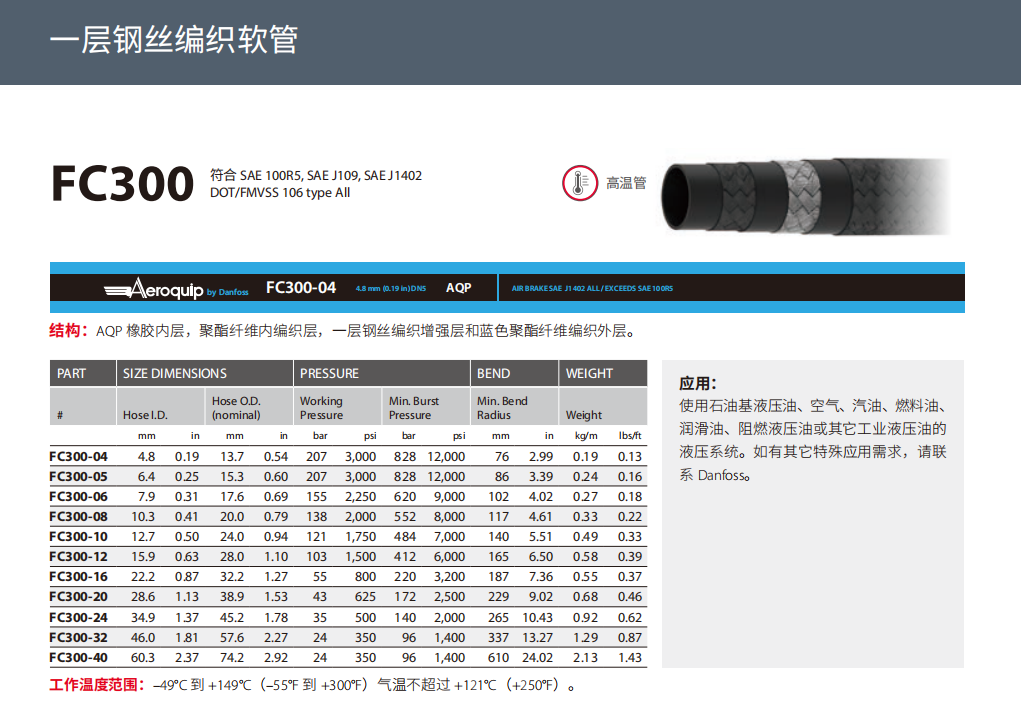Select part number FC300-10
Image resolution: width=1021 pixels, height=706 pixels.
(x=78, y=537)
